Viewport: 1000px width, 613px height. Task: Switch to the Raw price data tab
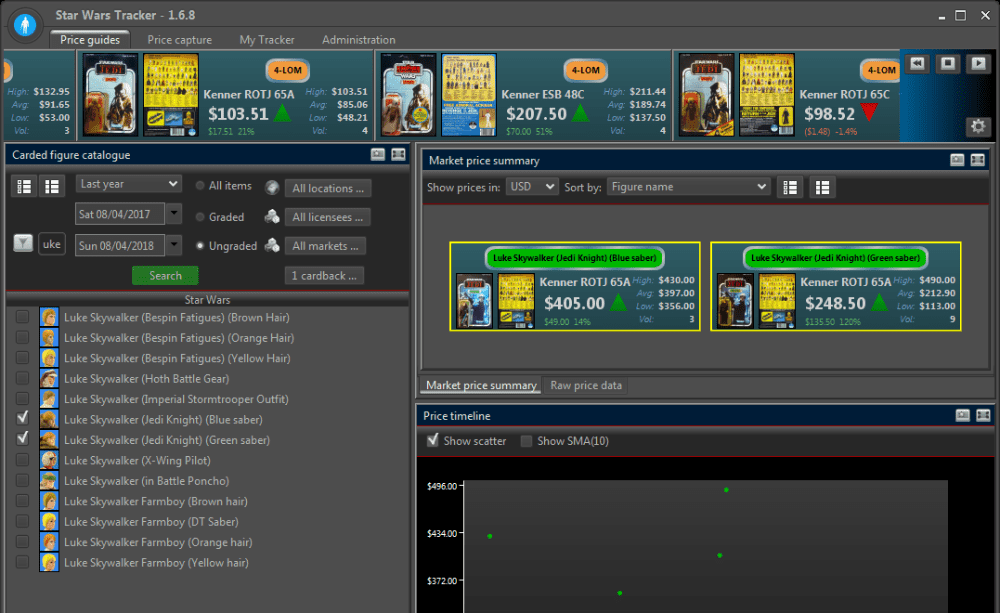586,385
